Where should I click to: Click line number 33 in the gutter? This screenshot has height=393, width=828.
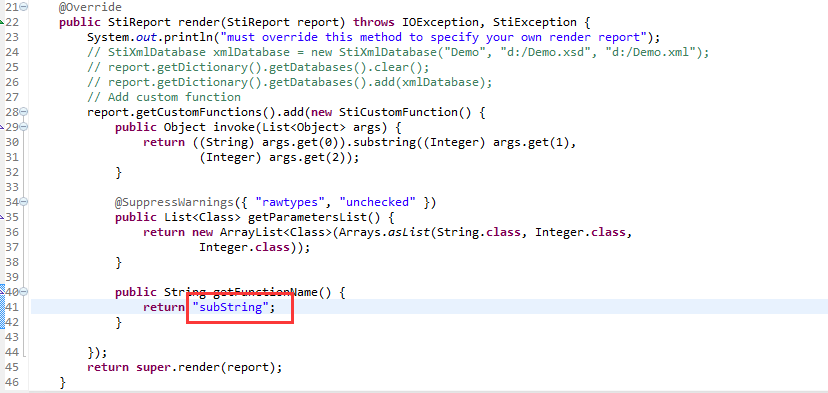tap(12, 187)
